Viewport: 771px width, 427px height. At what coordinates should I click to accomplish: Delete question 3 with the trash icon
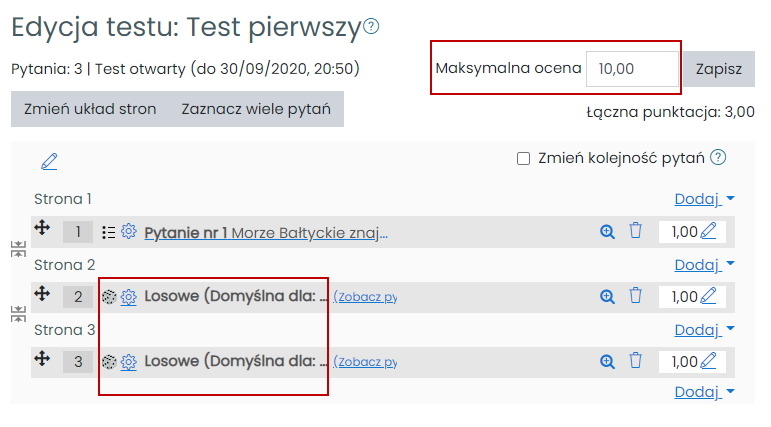click(635, 361)
